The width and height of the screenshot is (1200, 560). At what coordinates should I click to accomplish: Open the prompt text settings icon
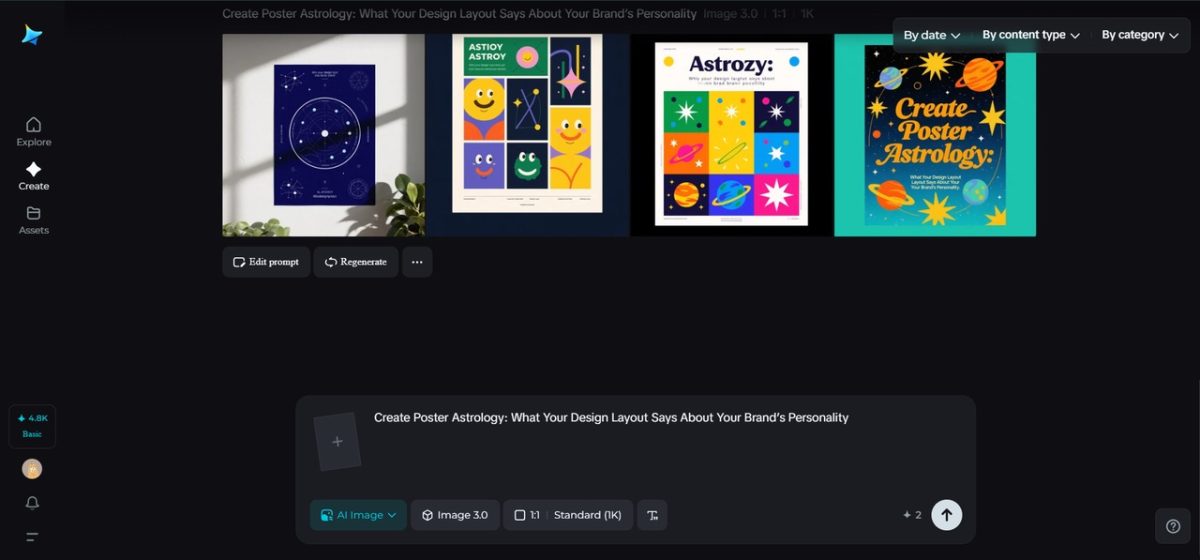[652, 515]
